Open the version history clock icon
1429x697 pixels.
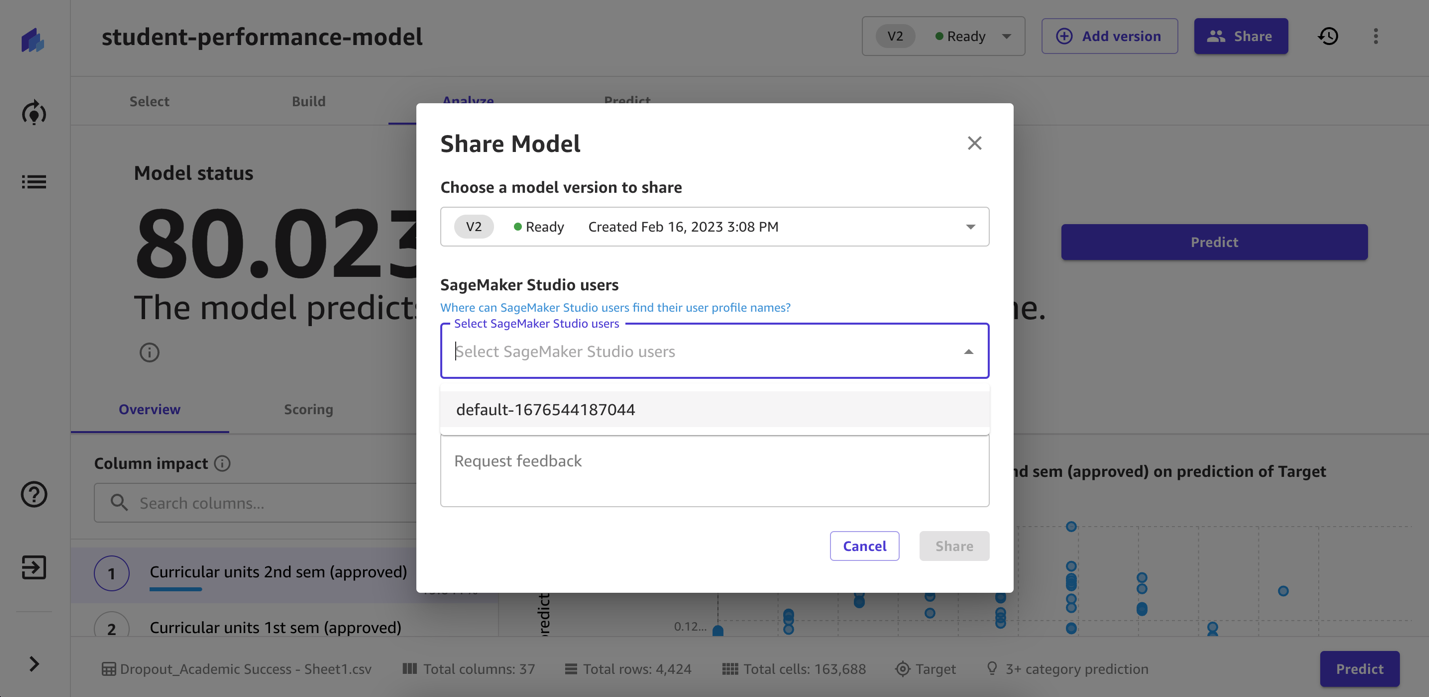coord(1328,35)
